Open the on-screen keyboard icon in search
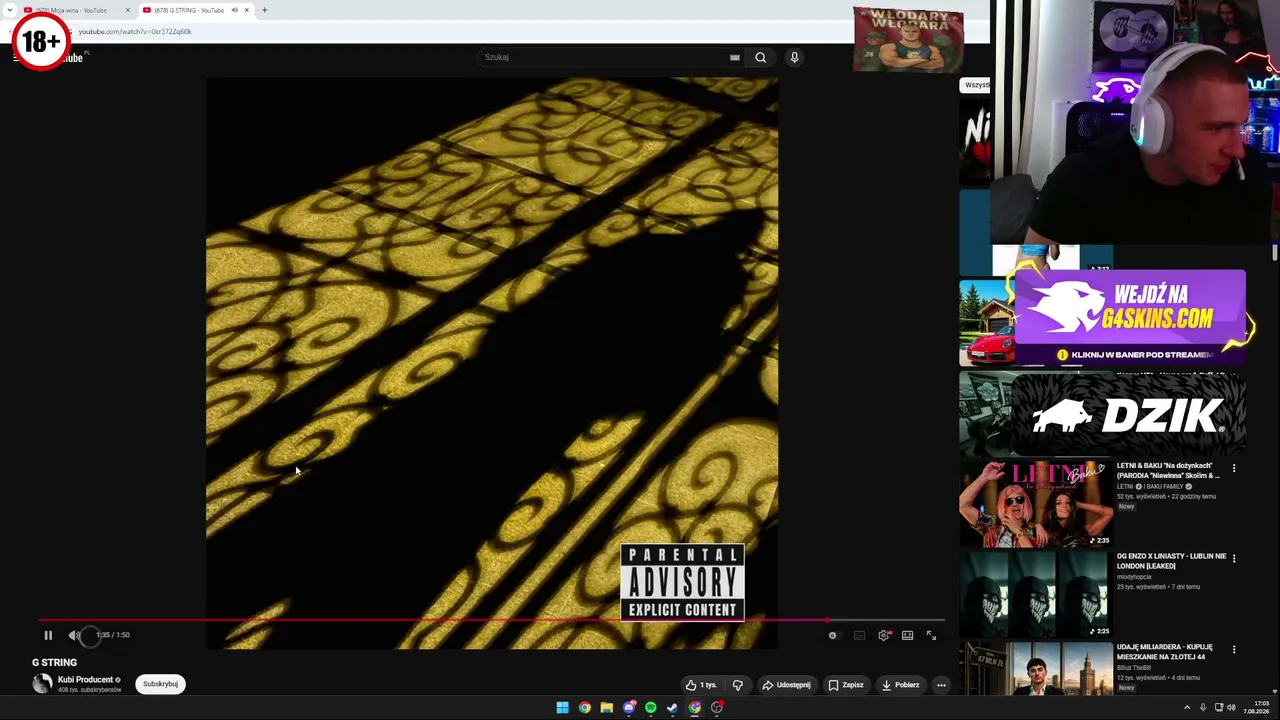Screen dimensions: 1280x720 pos(735,57)
